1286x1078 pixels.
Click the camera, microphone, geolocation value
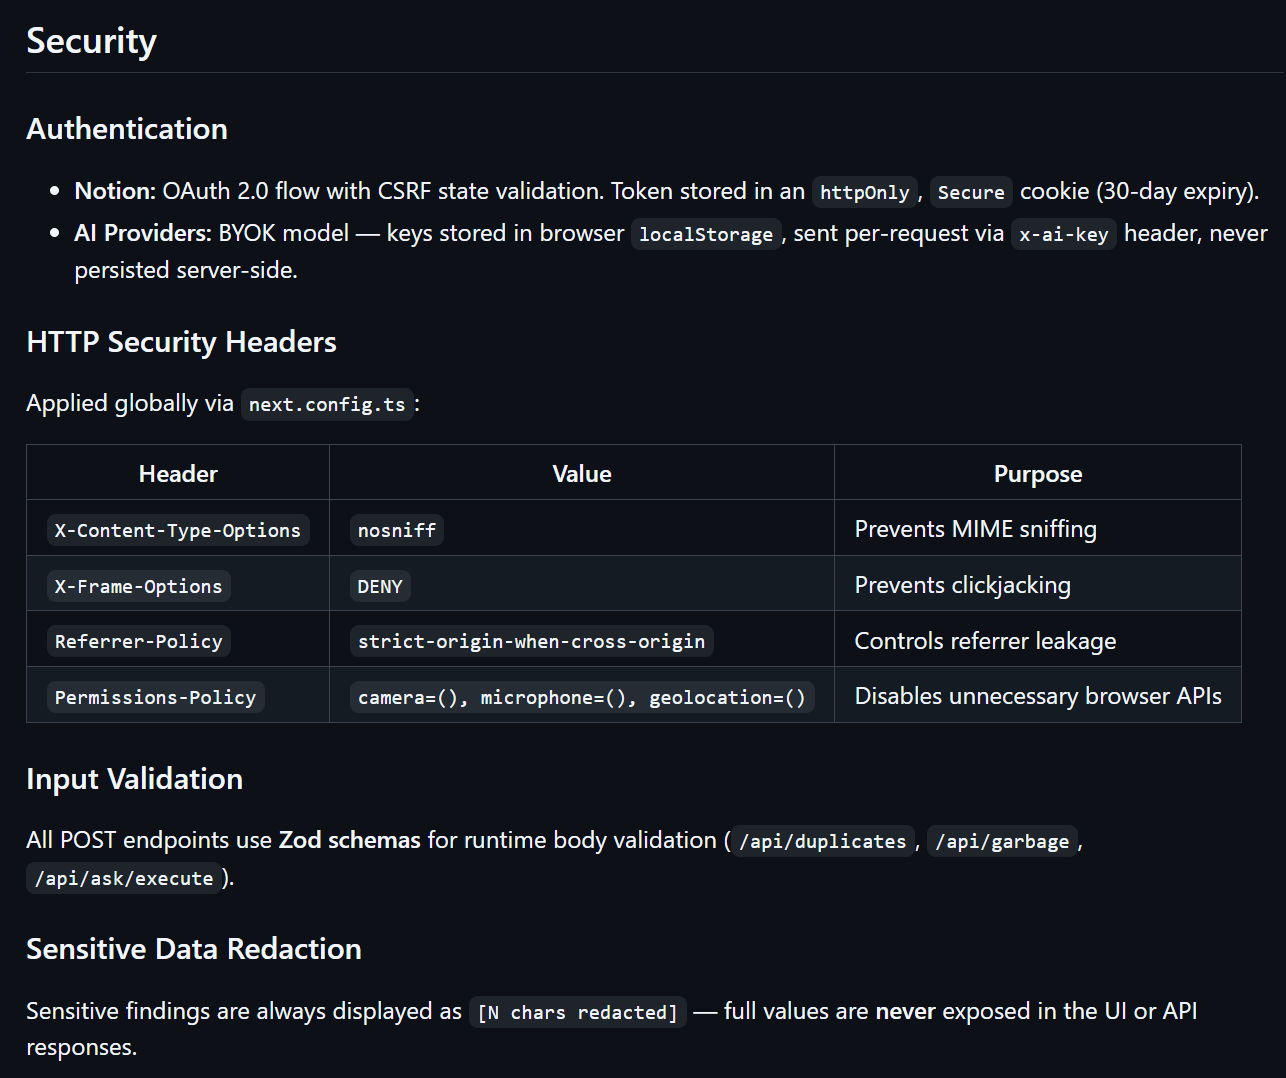coord(581,697)
